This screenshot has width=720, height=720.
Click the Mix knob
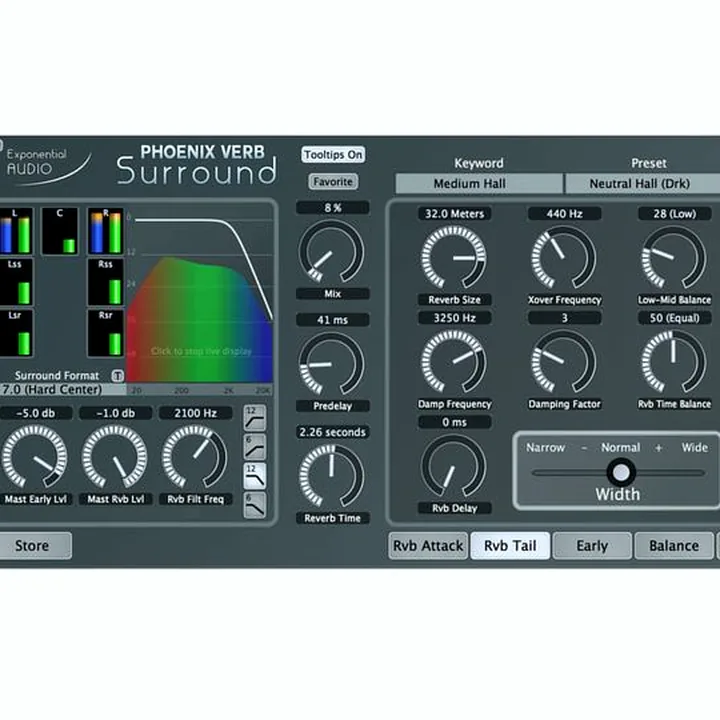click(x=332, y=251)
